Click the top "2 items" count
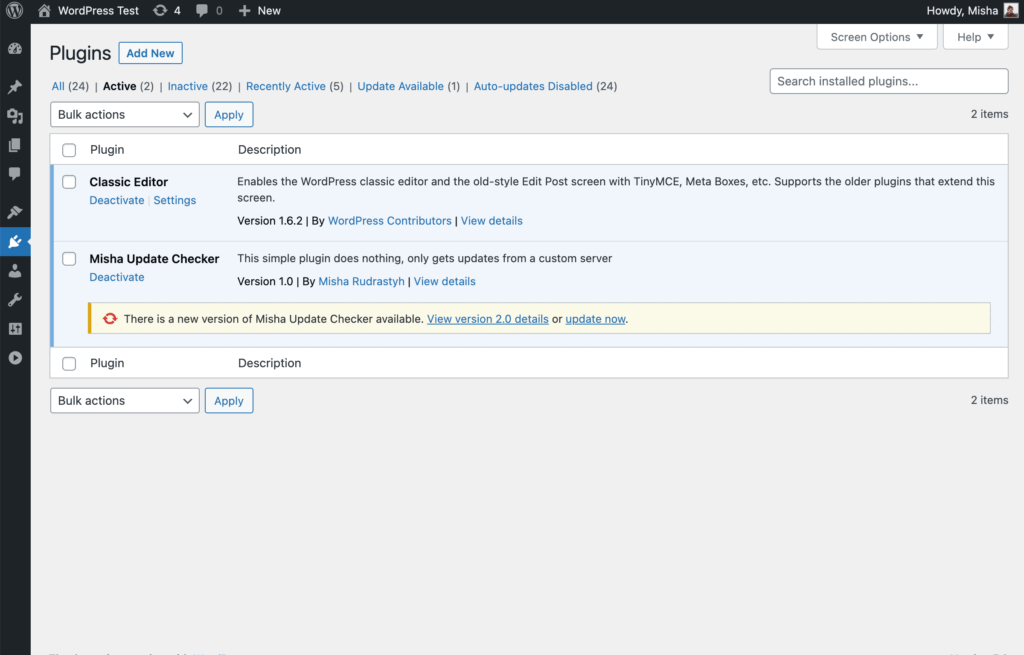 (989, 114)
